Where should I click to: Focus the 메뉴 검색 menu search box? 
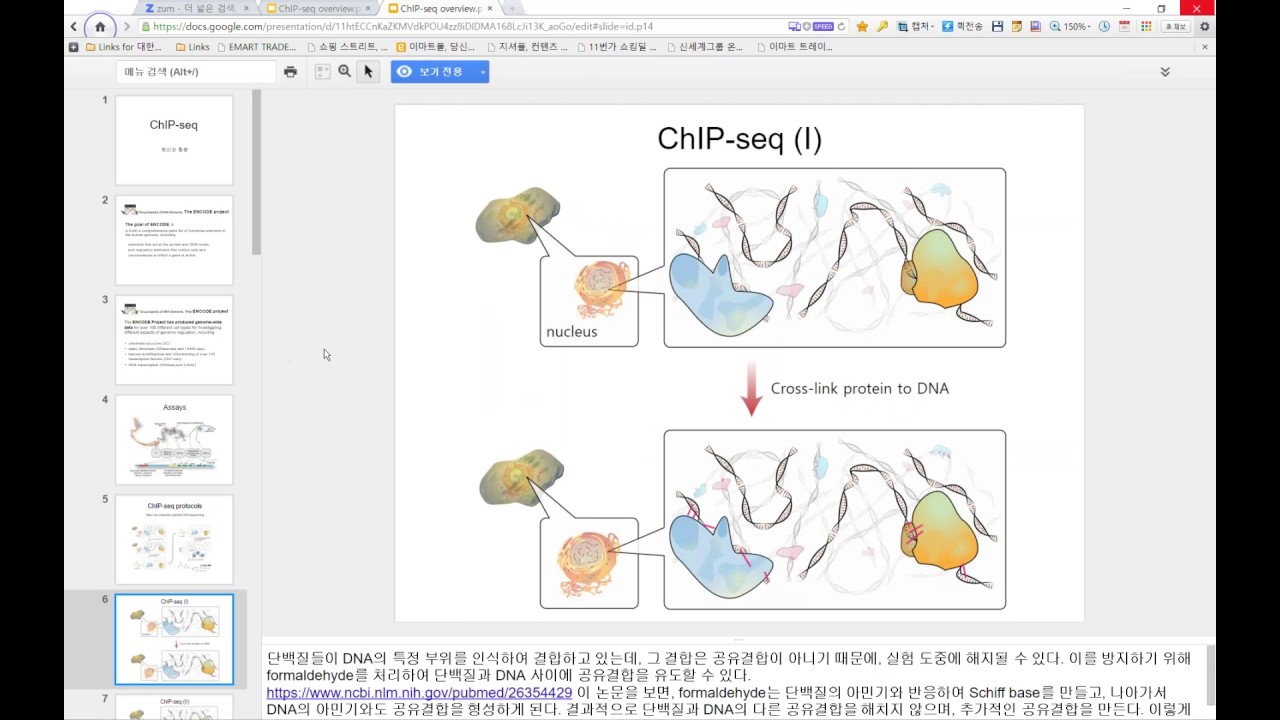pyautogui.click(x=196, y=72)
